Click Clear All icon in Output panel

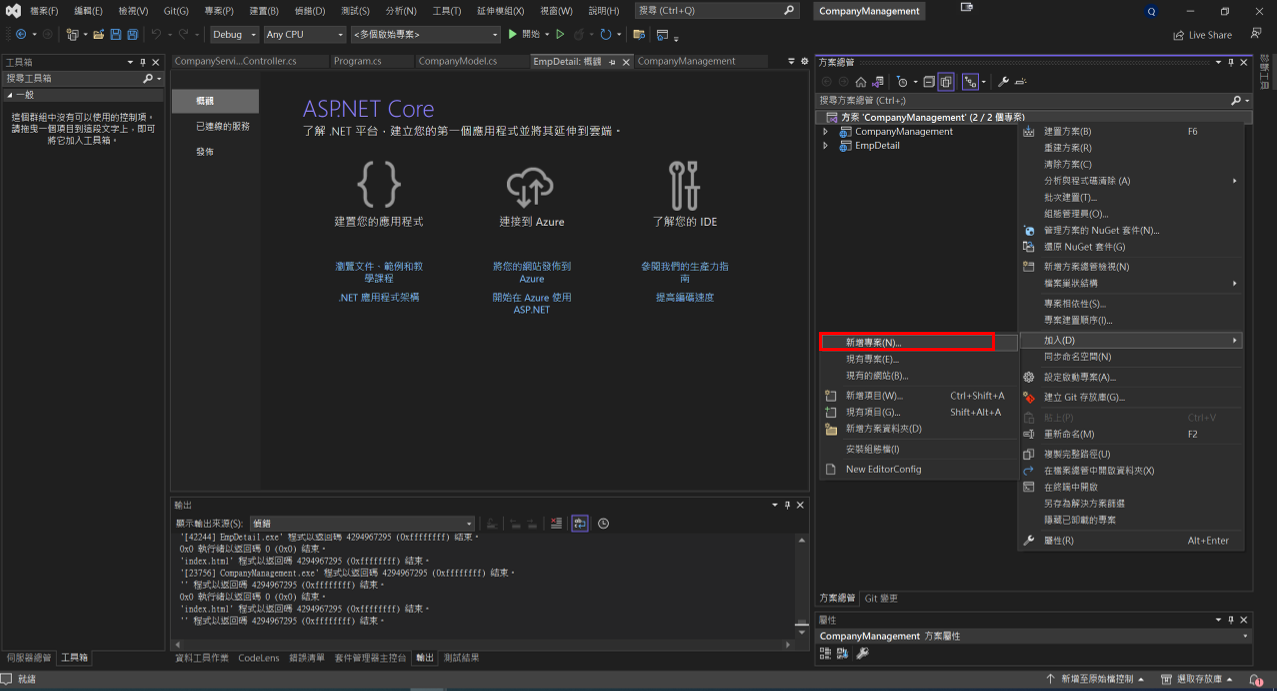coord(557,523)
